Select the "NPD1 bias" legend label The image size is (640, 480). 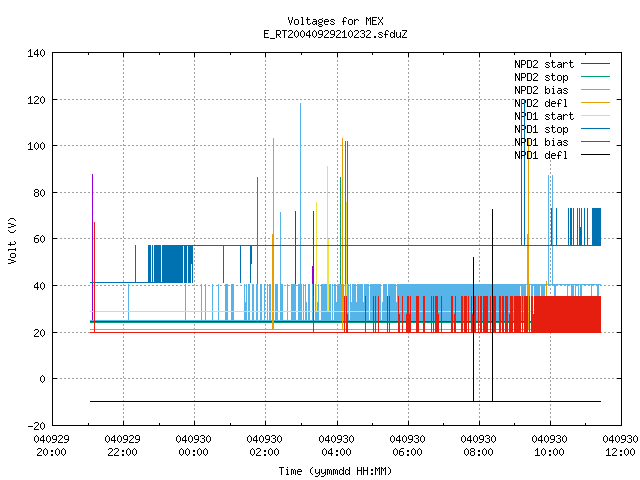coord(541,142)
